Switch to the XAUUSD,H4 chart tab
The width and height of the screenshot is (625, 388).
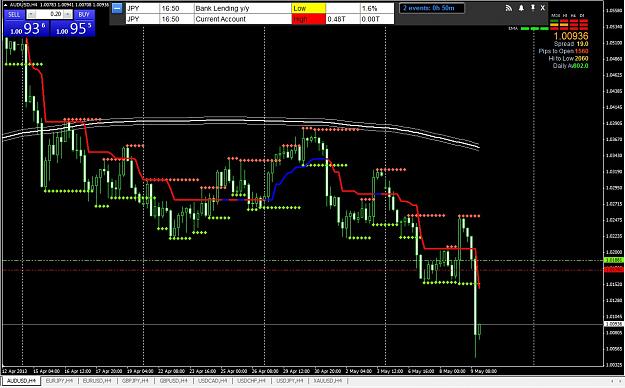pos(328,381)
